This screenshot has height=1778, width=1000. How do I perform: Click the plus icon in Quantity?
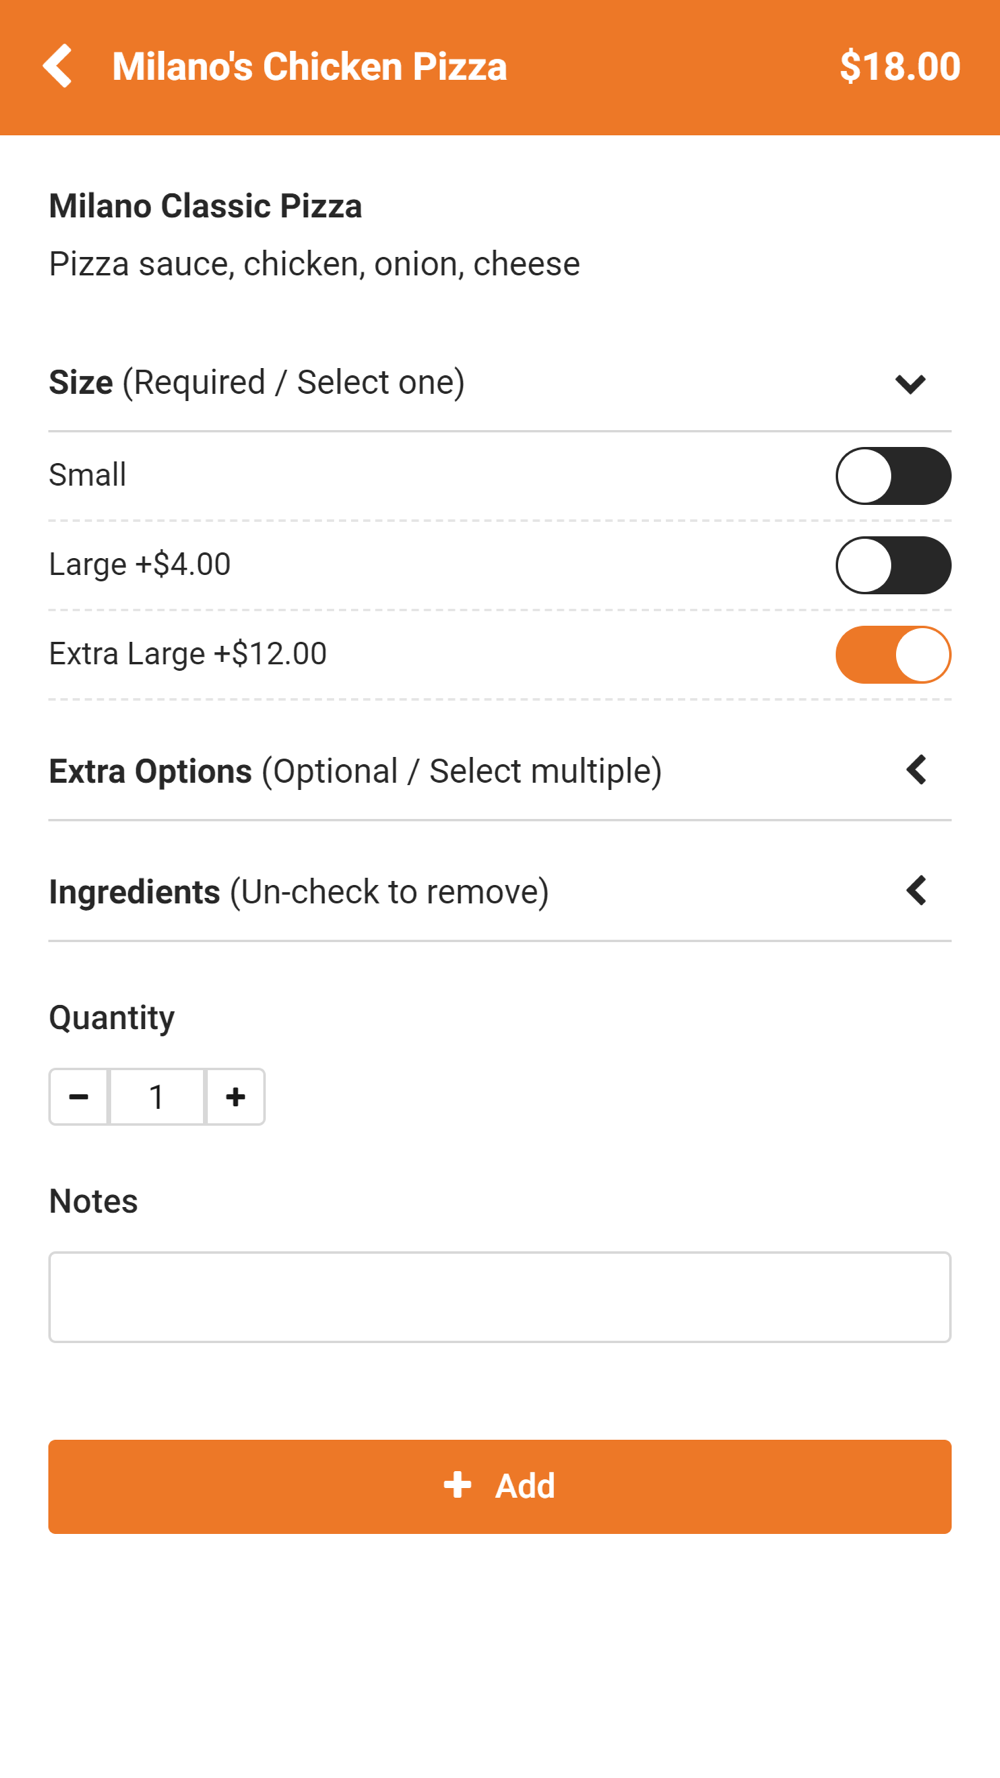click(236, 1097)
